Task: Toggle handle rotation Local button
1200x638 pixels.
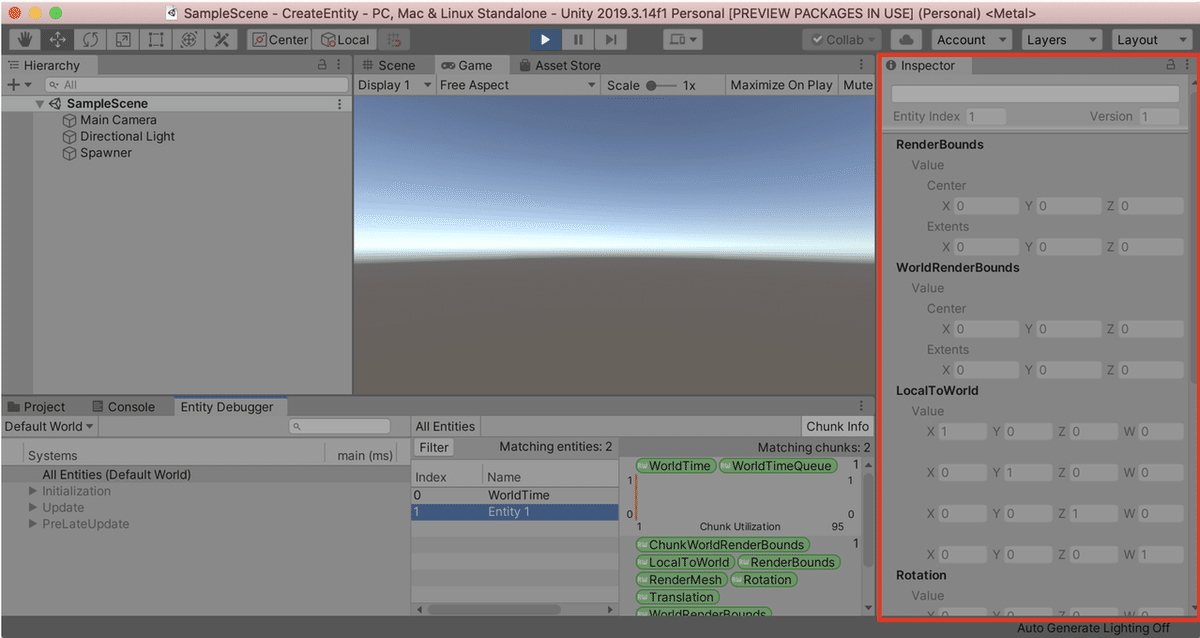Action: [345, 40]
